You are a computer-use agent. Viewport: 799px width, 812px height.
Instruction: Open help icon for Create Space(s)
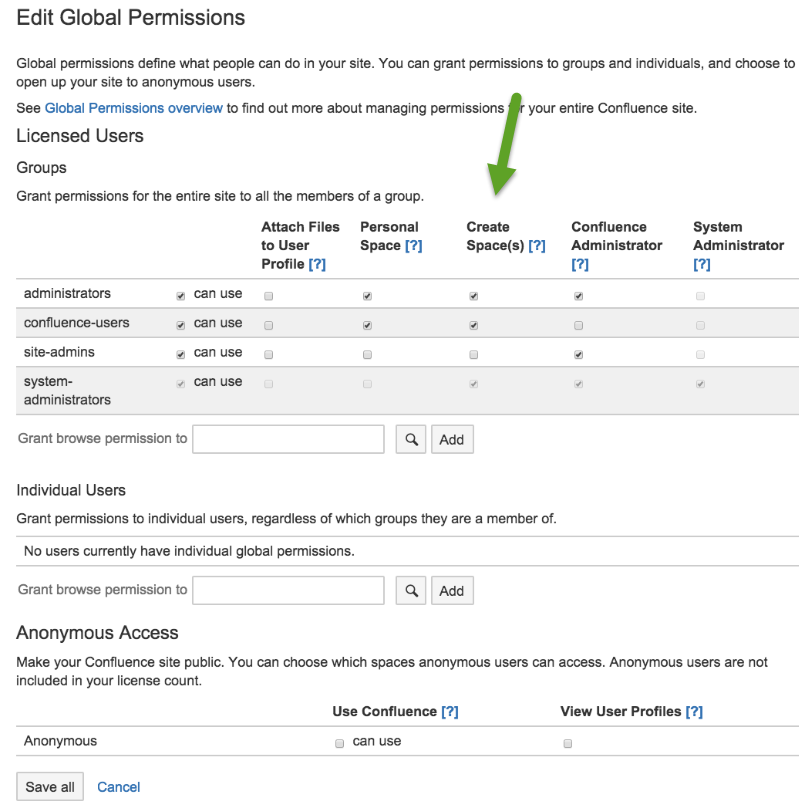coord(537,246)
